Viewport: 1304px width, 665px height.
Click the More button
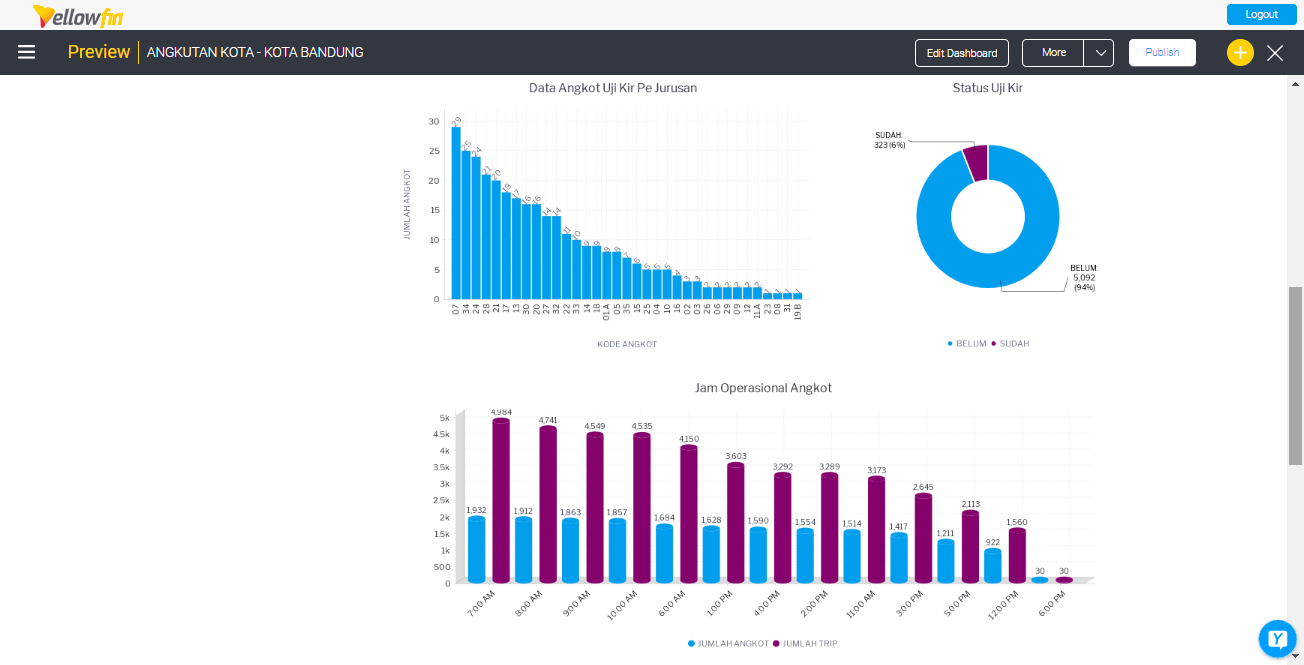[1053, 53]
